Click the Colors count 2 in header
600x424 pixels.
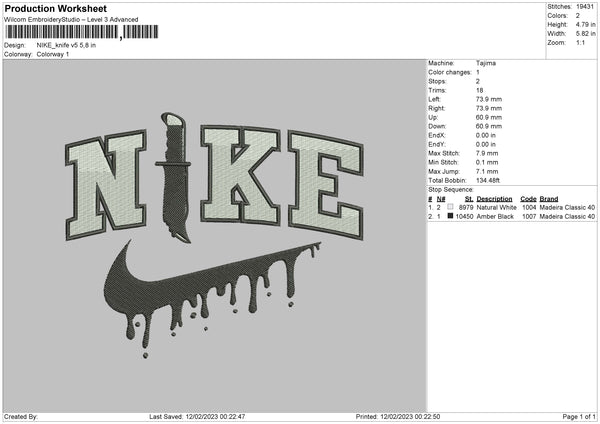coord(578,16)
